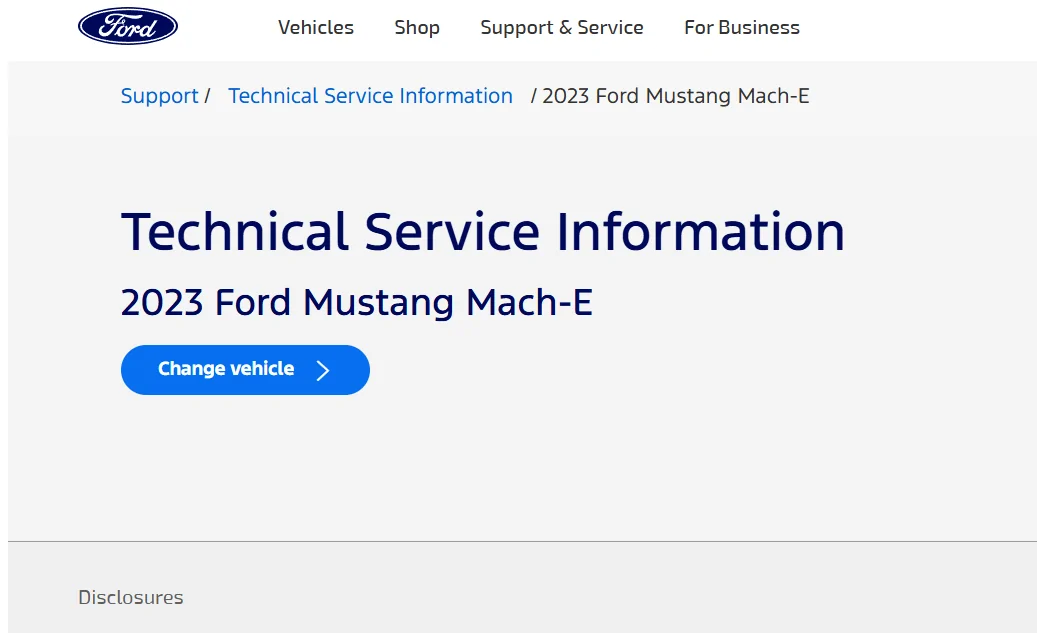This screenshot has width=1037, height=633.
Task: Click the 2023 Ford Mustang Mach-E subheading
Action: [x=356, y=302]
